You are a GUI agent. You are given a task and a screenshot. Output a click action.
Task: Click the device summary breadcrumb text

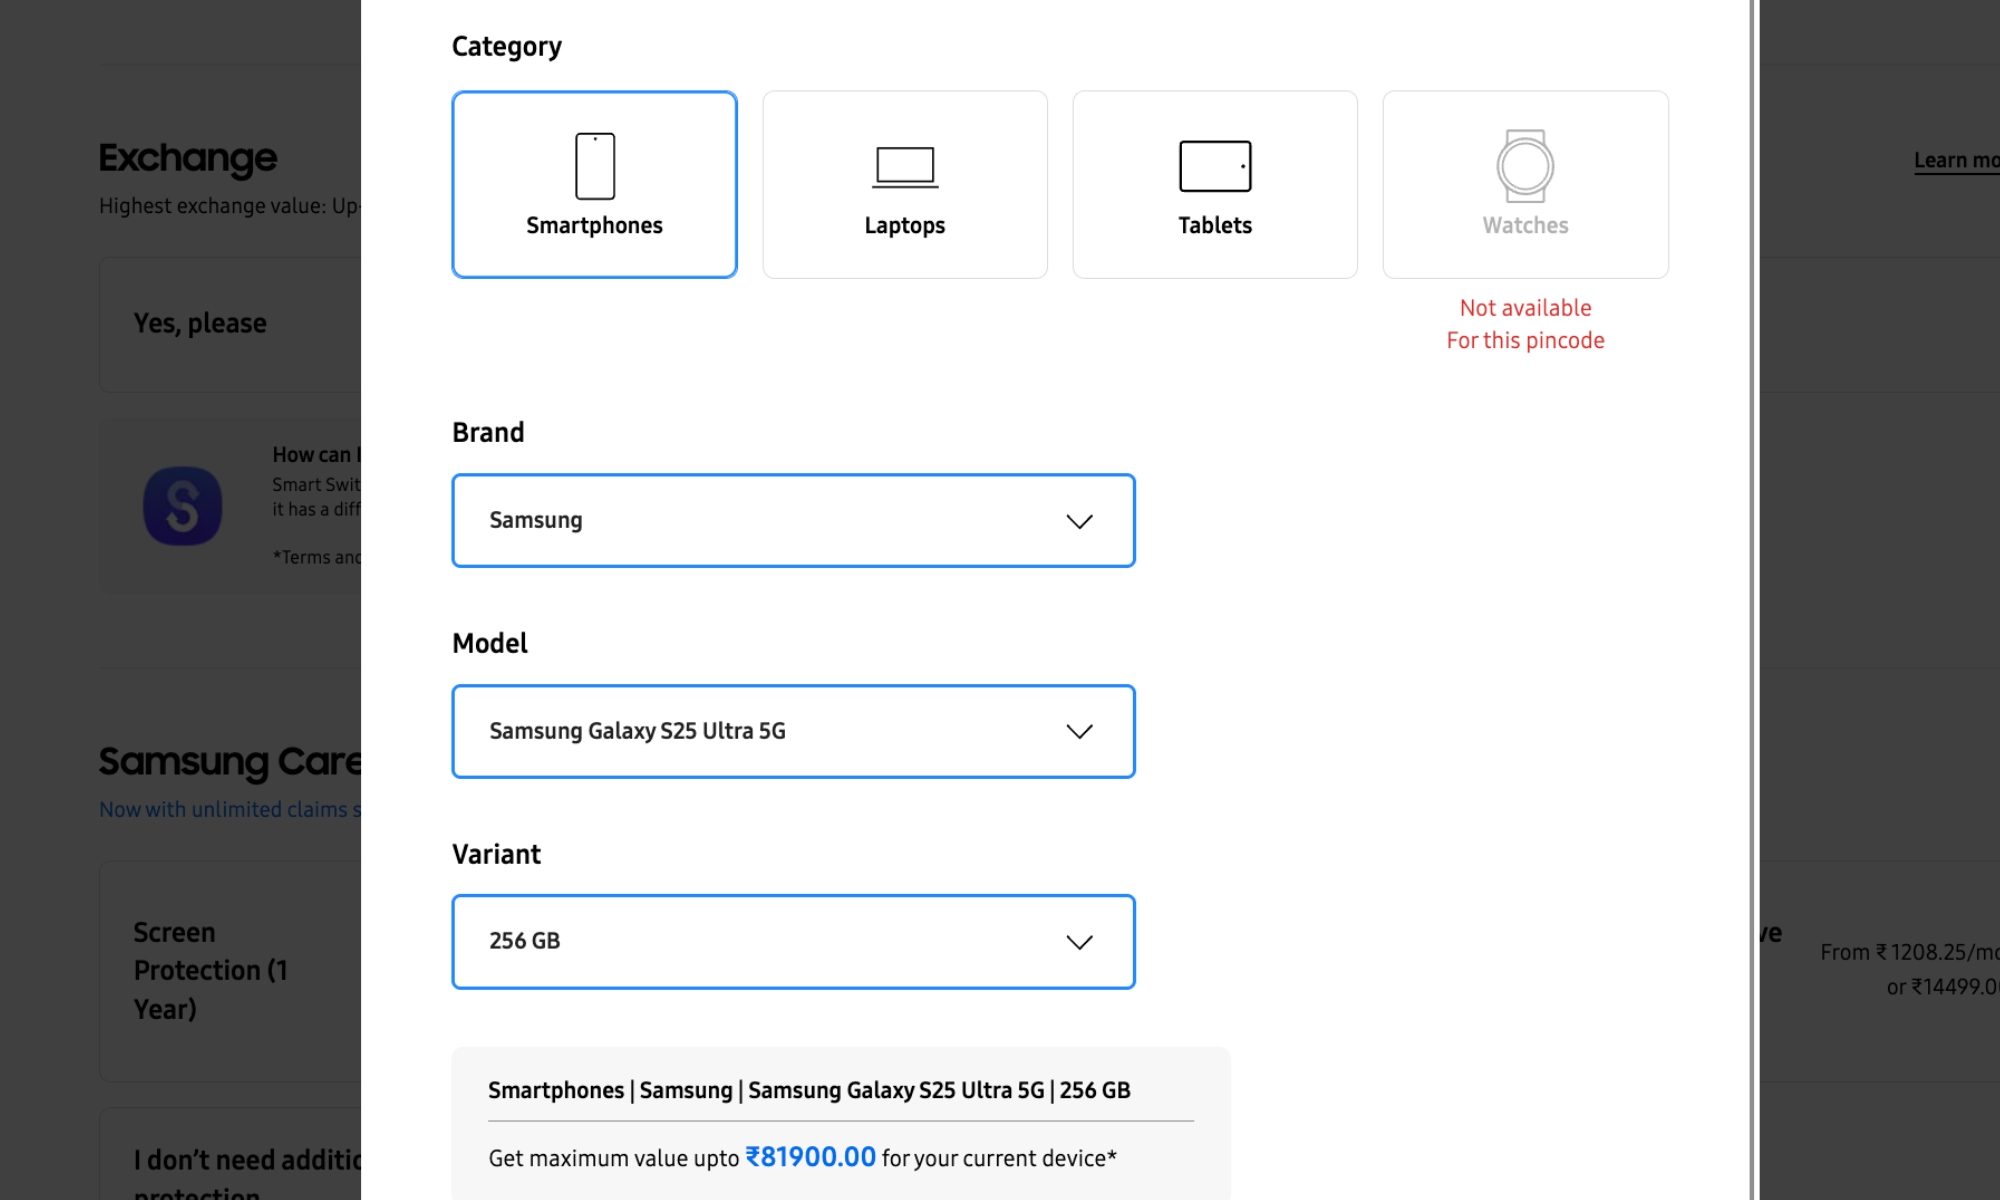click(x=808, y=1090)
